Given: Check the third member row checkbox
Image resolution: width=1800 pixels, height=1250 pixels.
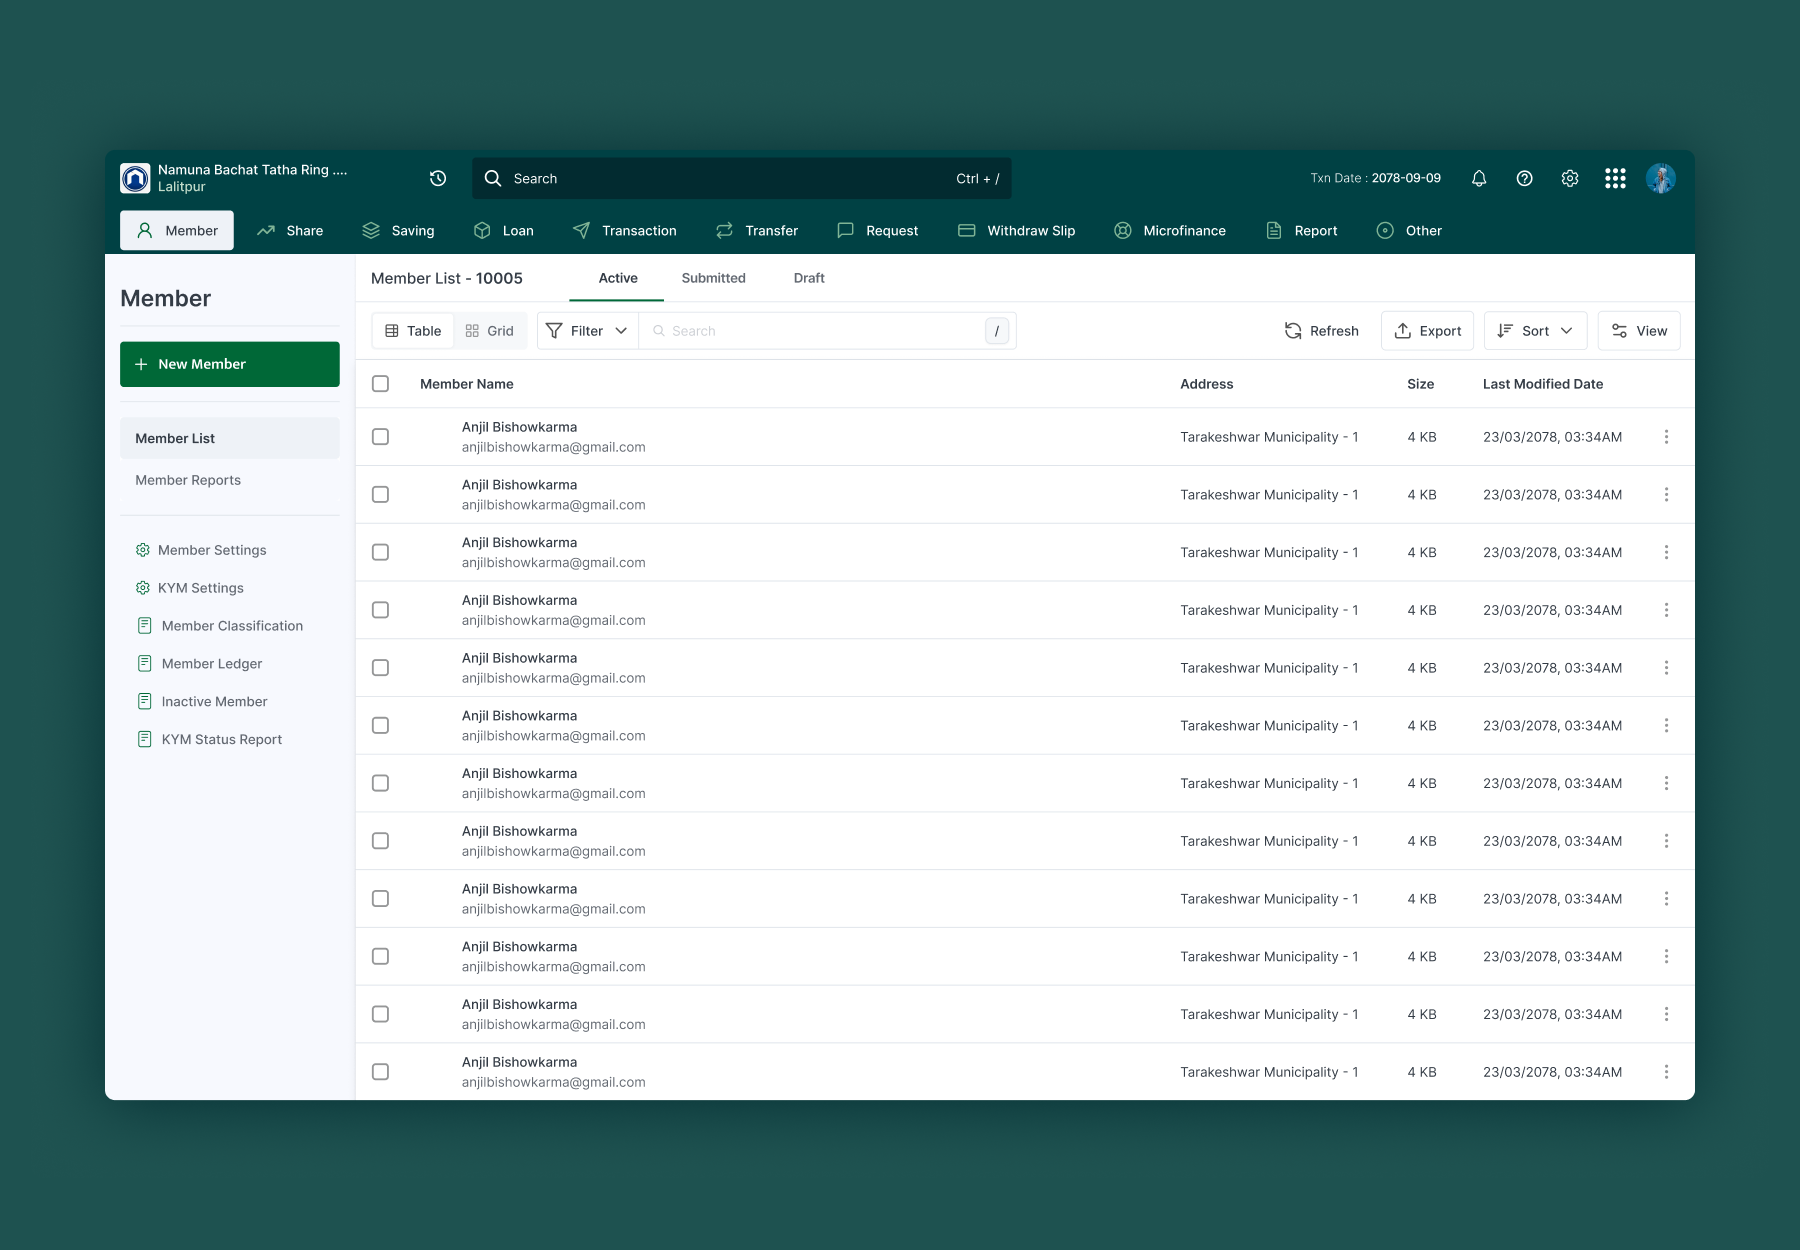Looking at the screenshot, I should pos(380,552).
